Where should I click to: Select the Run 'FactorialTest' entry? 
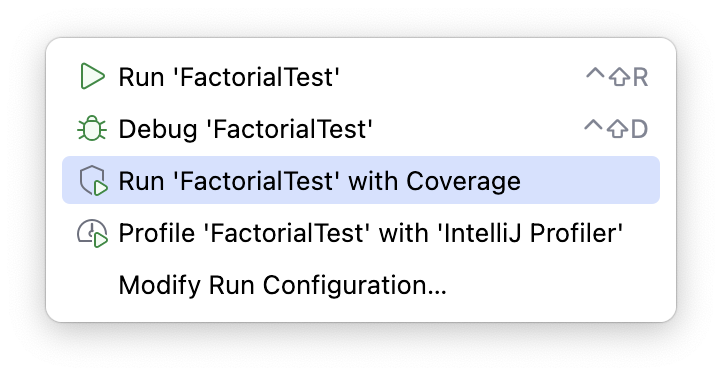tap(361, 76)
